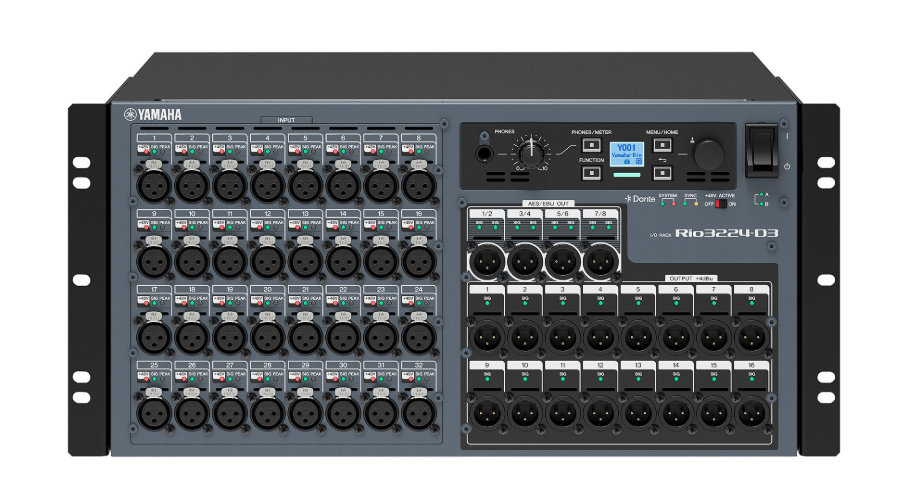Select input XLR connector 20
Screen dimensions: 910x495
[x=267, y=337]
